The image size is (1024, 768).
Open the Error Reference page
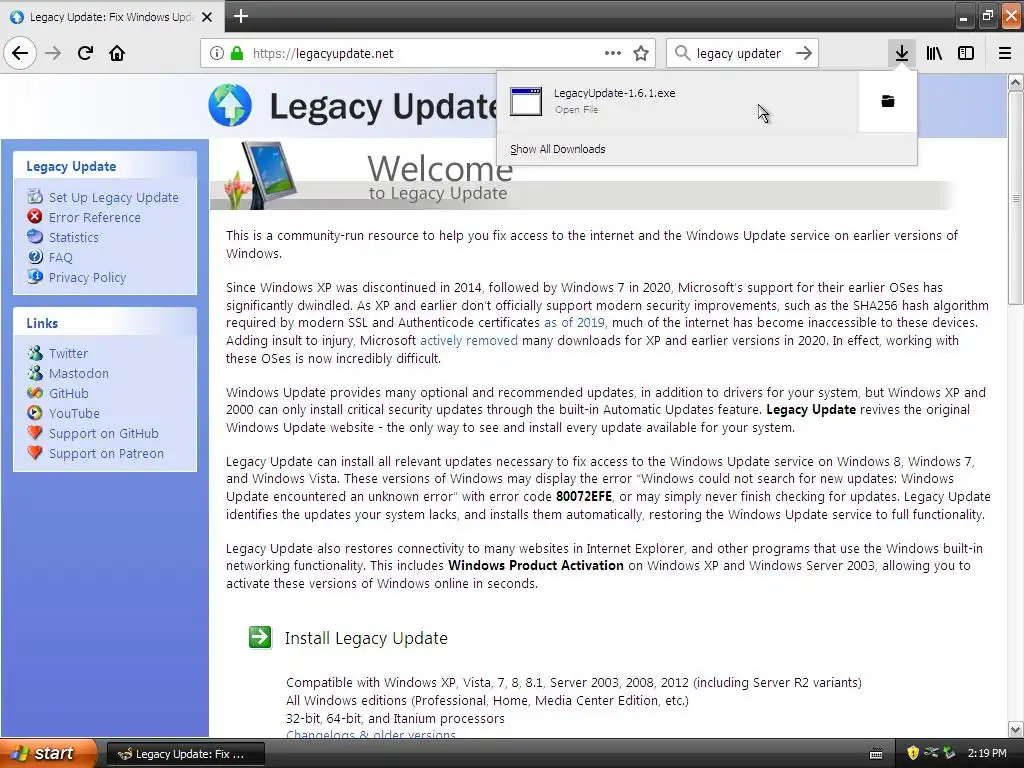point(94,217)
